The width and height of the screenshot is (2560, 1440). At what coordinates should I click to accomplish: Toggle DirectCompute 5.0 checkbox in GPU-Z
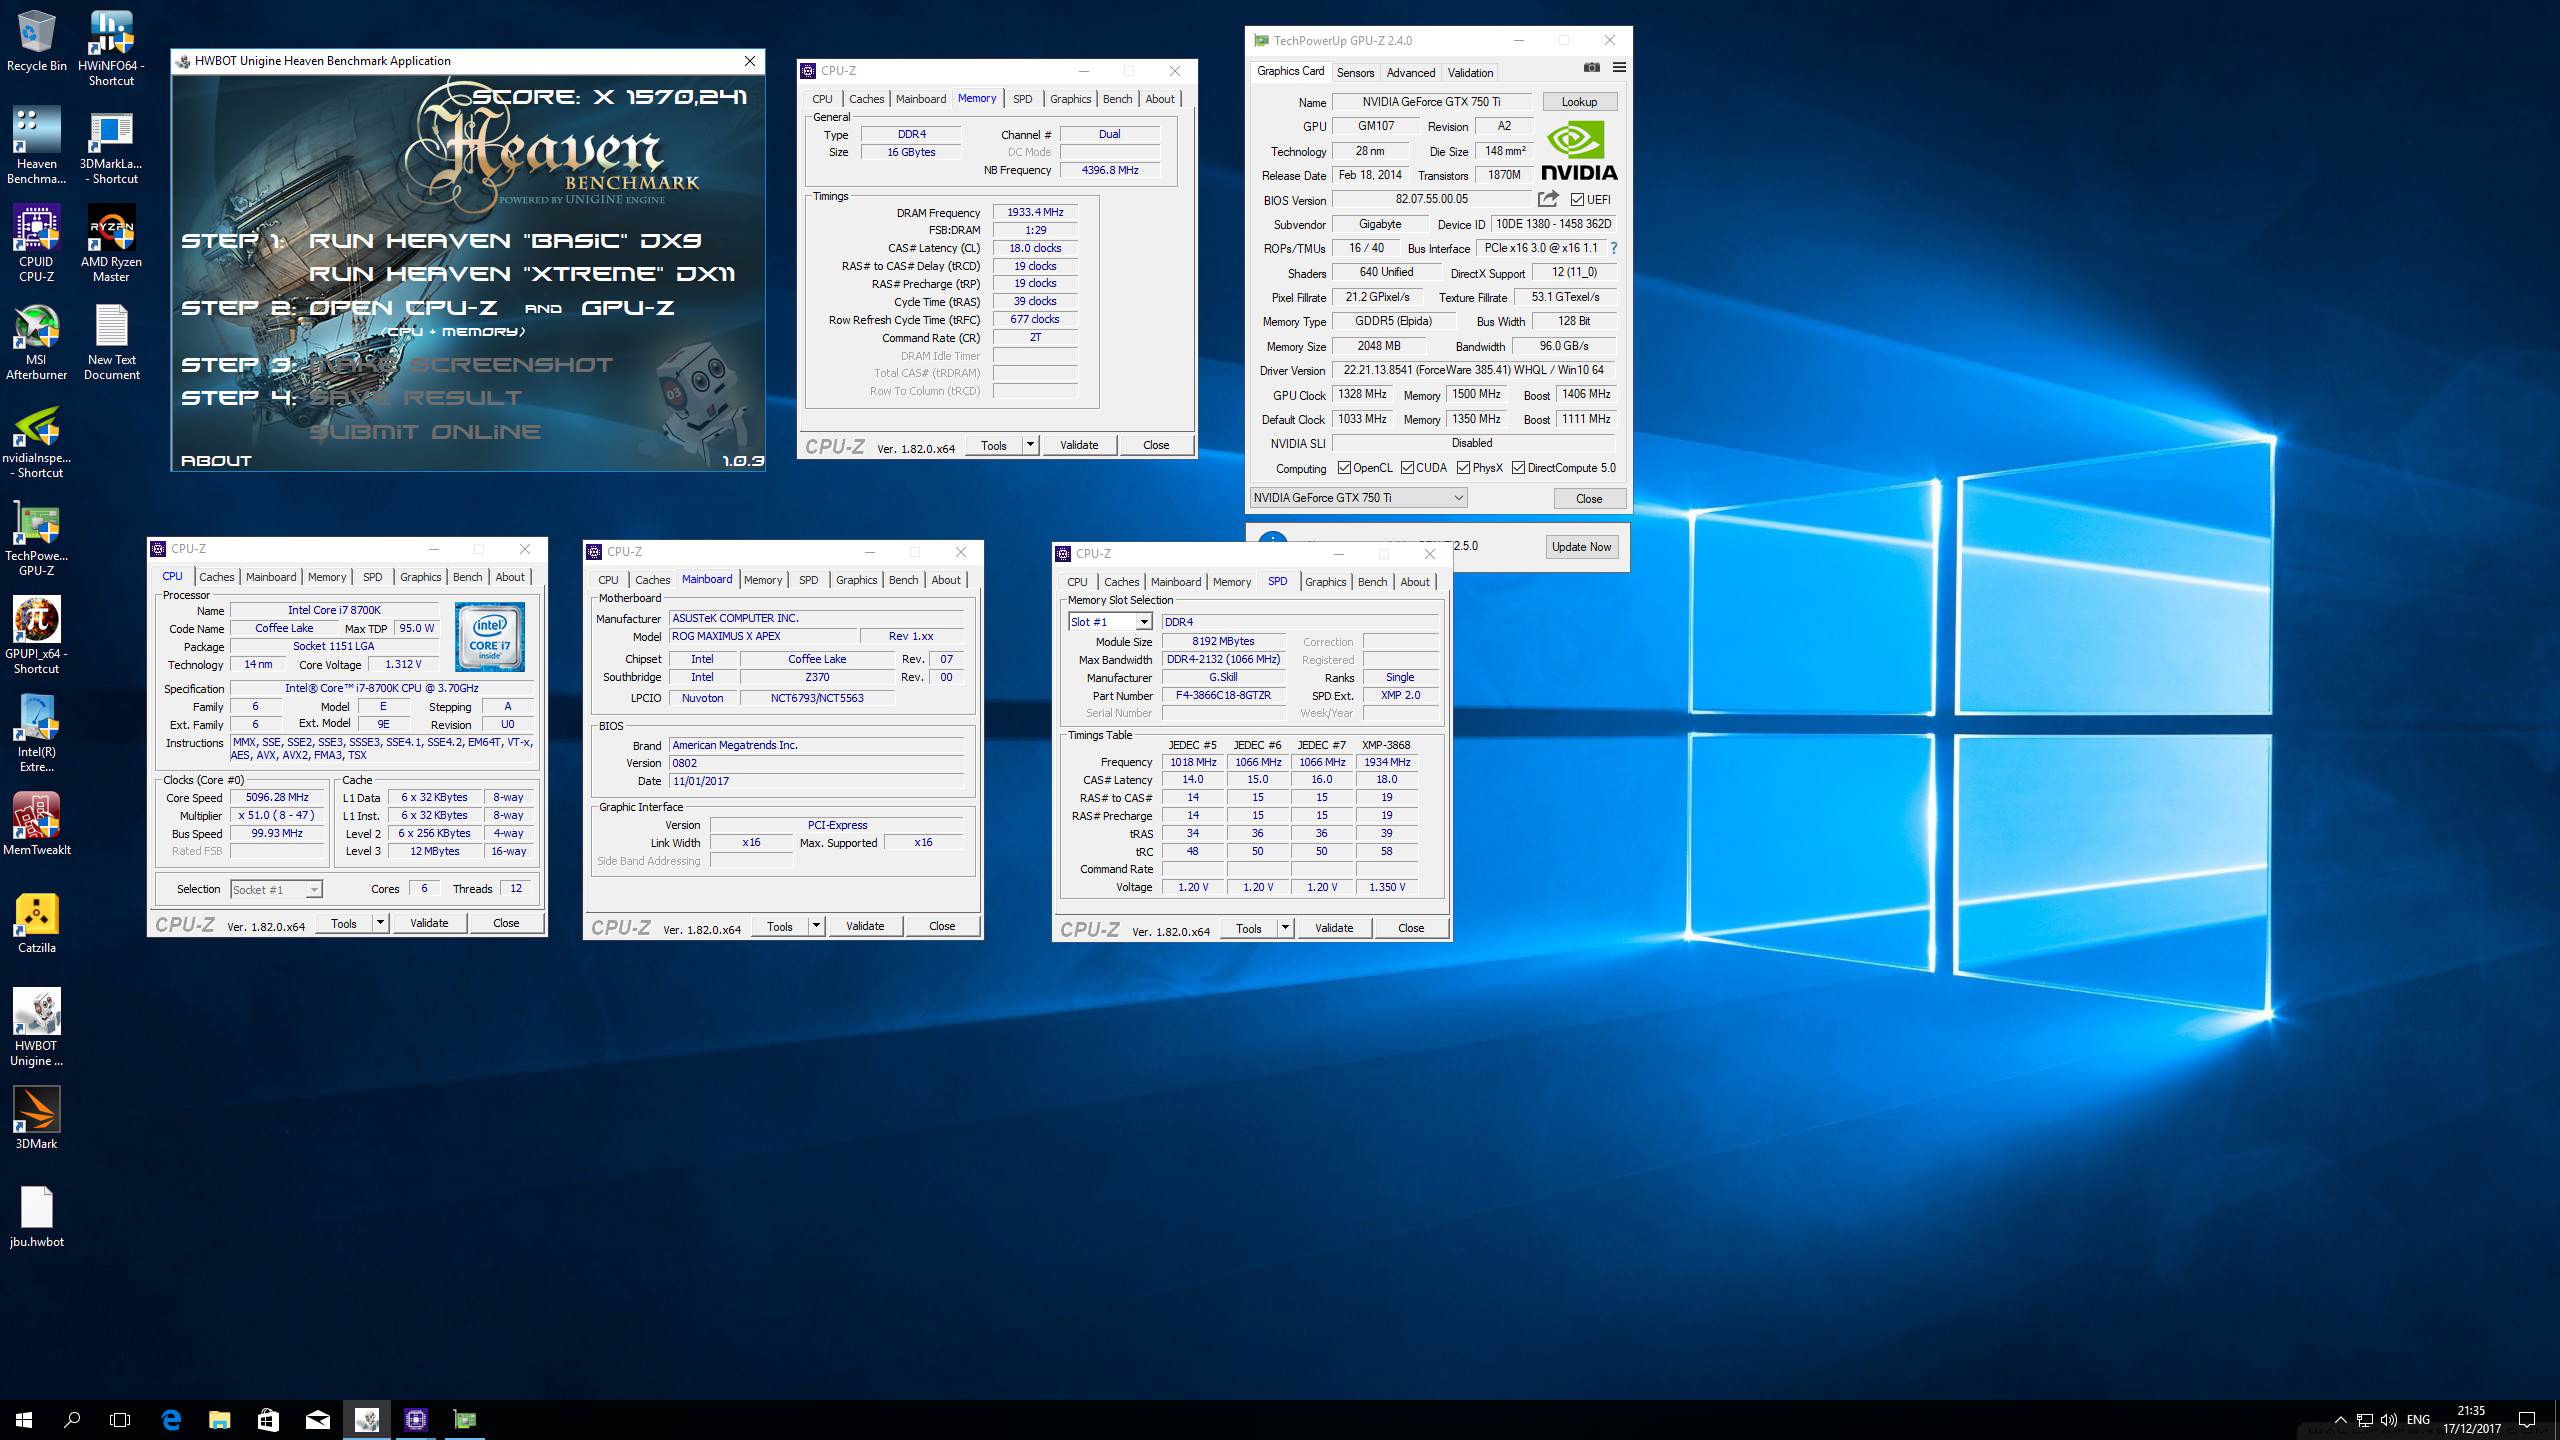pyautogui.click(x=1518, y=468)
